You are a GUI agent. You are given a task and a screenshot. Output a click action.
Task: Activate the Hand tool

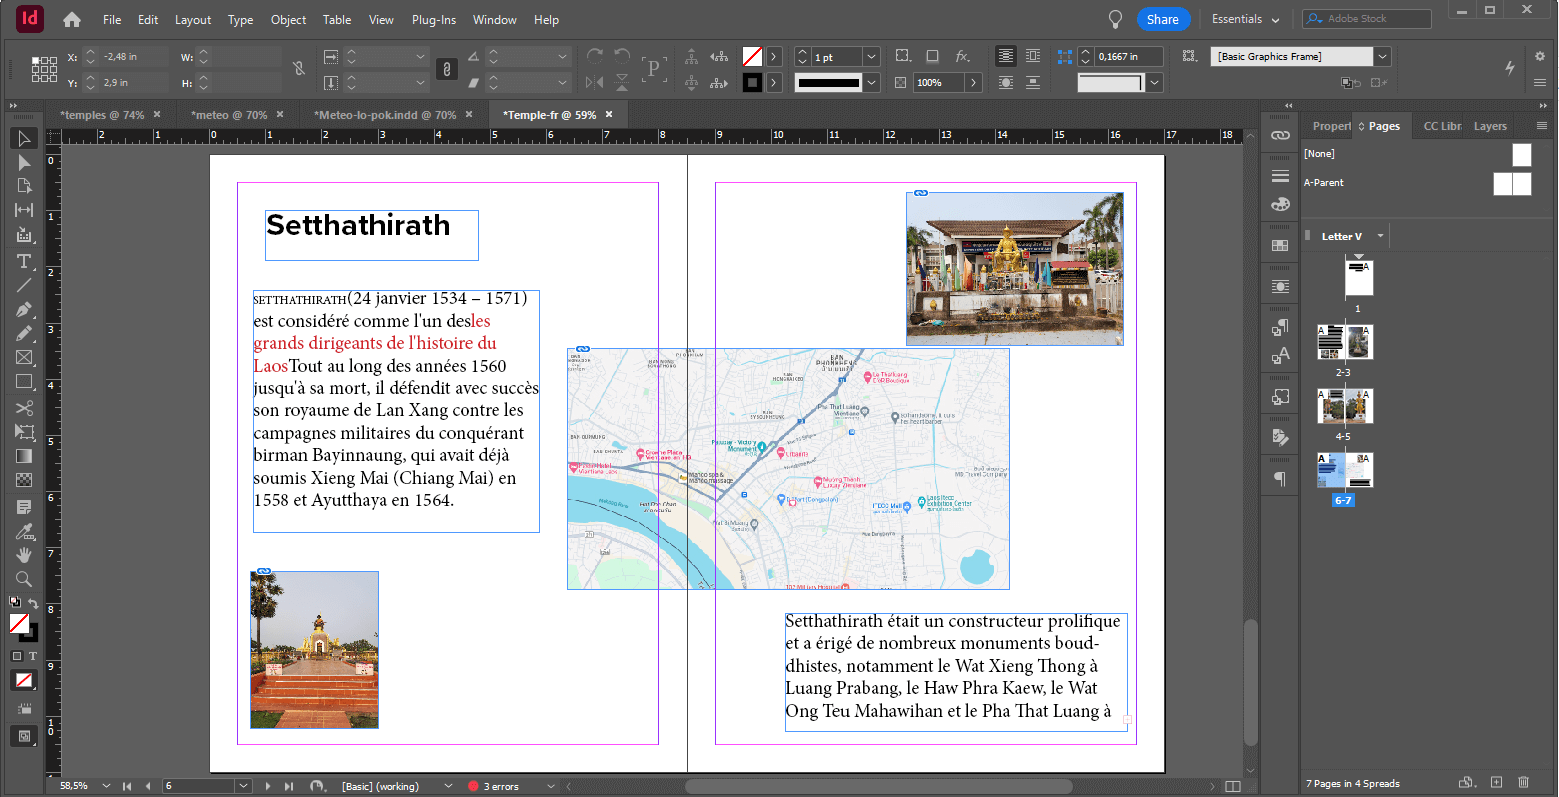click(x=24, y=555)
